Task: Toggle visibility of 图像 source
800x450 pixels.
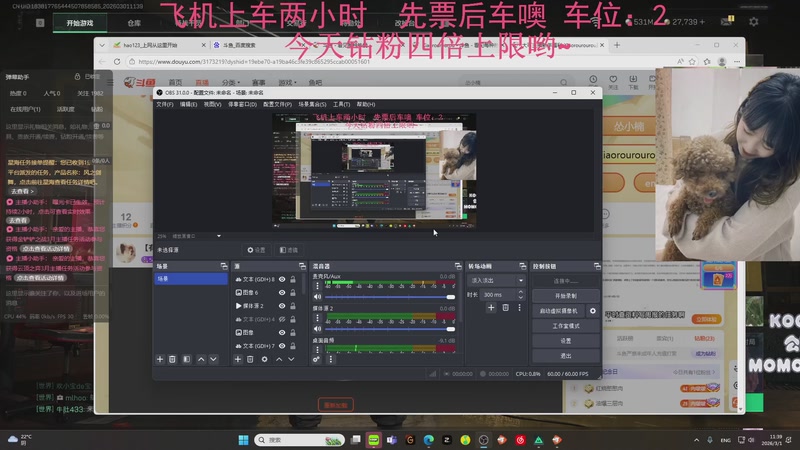Action: pyautogui.click(x=282, y=332)
